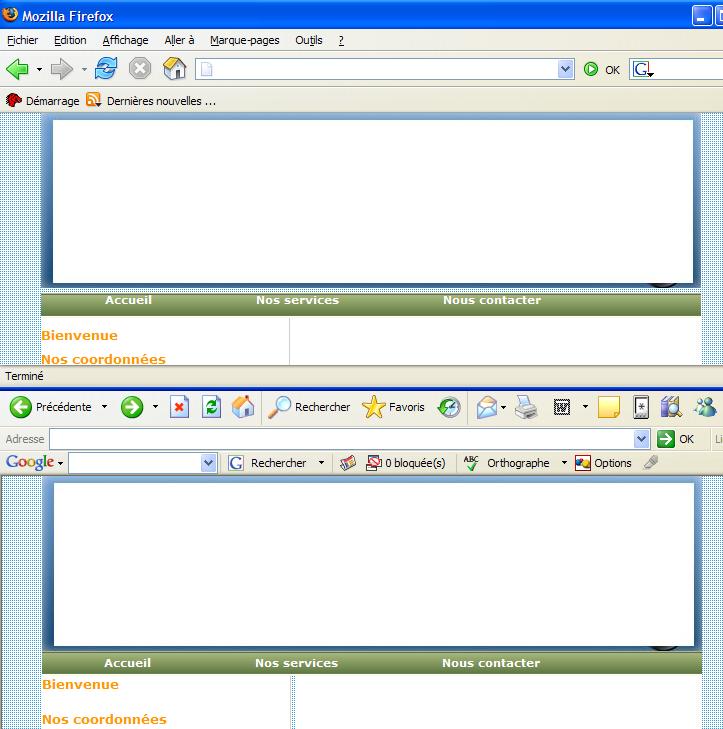Click Google toolbar highlighter pen icon
The image size is (723, 729).
651,463
